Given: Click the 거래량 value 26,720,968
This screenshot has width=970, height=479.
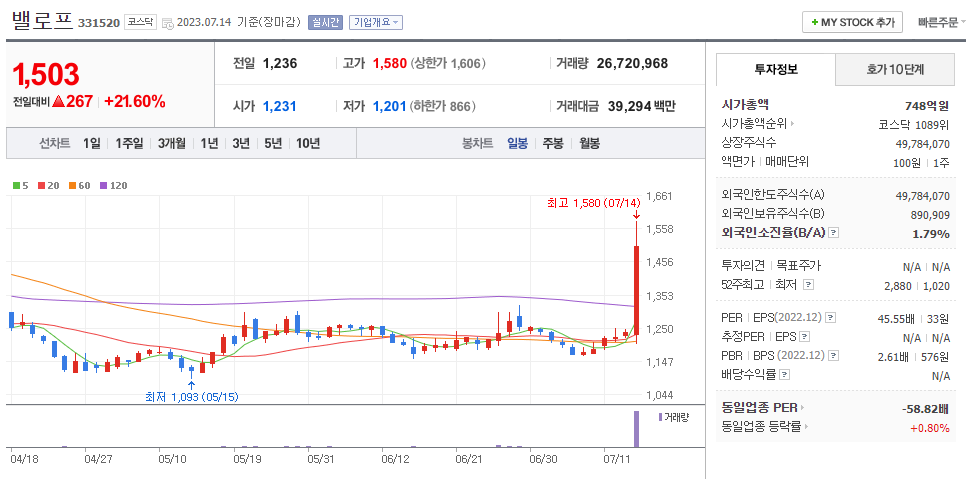Looking at the screenshot, I should click(632, 63).
